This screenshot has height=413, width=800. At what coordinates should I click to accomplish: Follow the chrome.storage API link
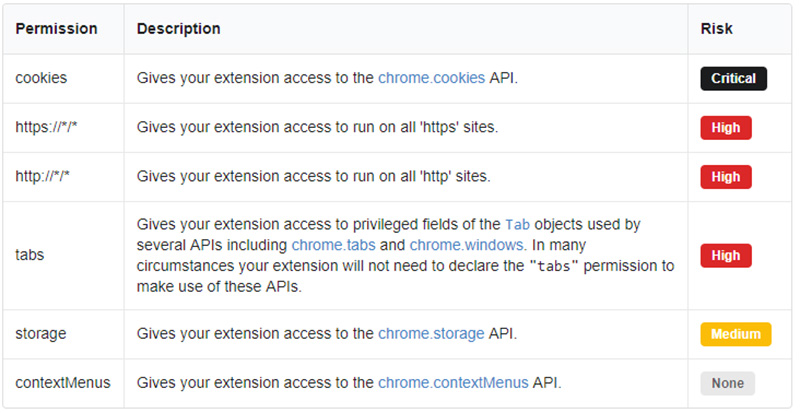[x=431, y=334]
